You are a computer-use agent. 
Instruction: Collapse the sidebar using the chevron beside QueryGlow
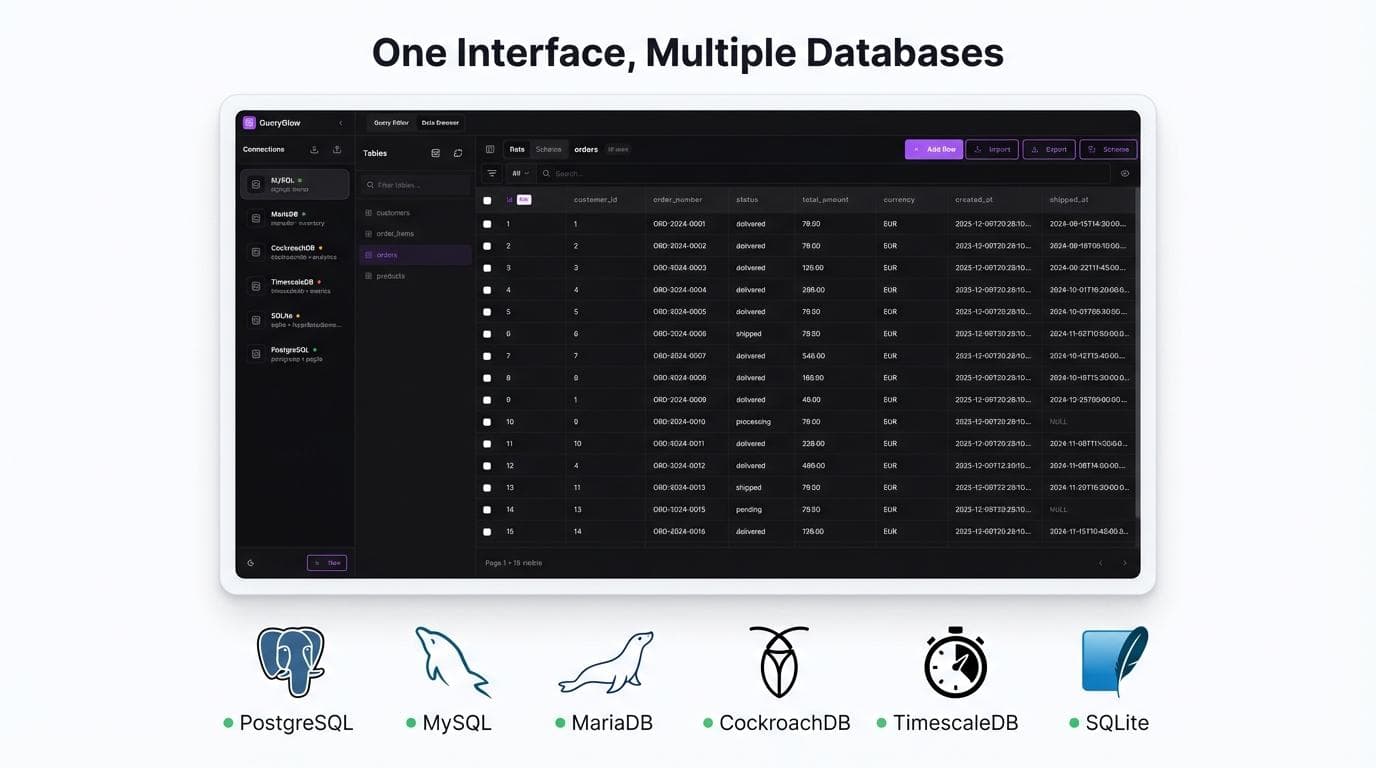pos(340,123)
